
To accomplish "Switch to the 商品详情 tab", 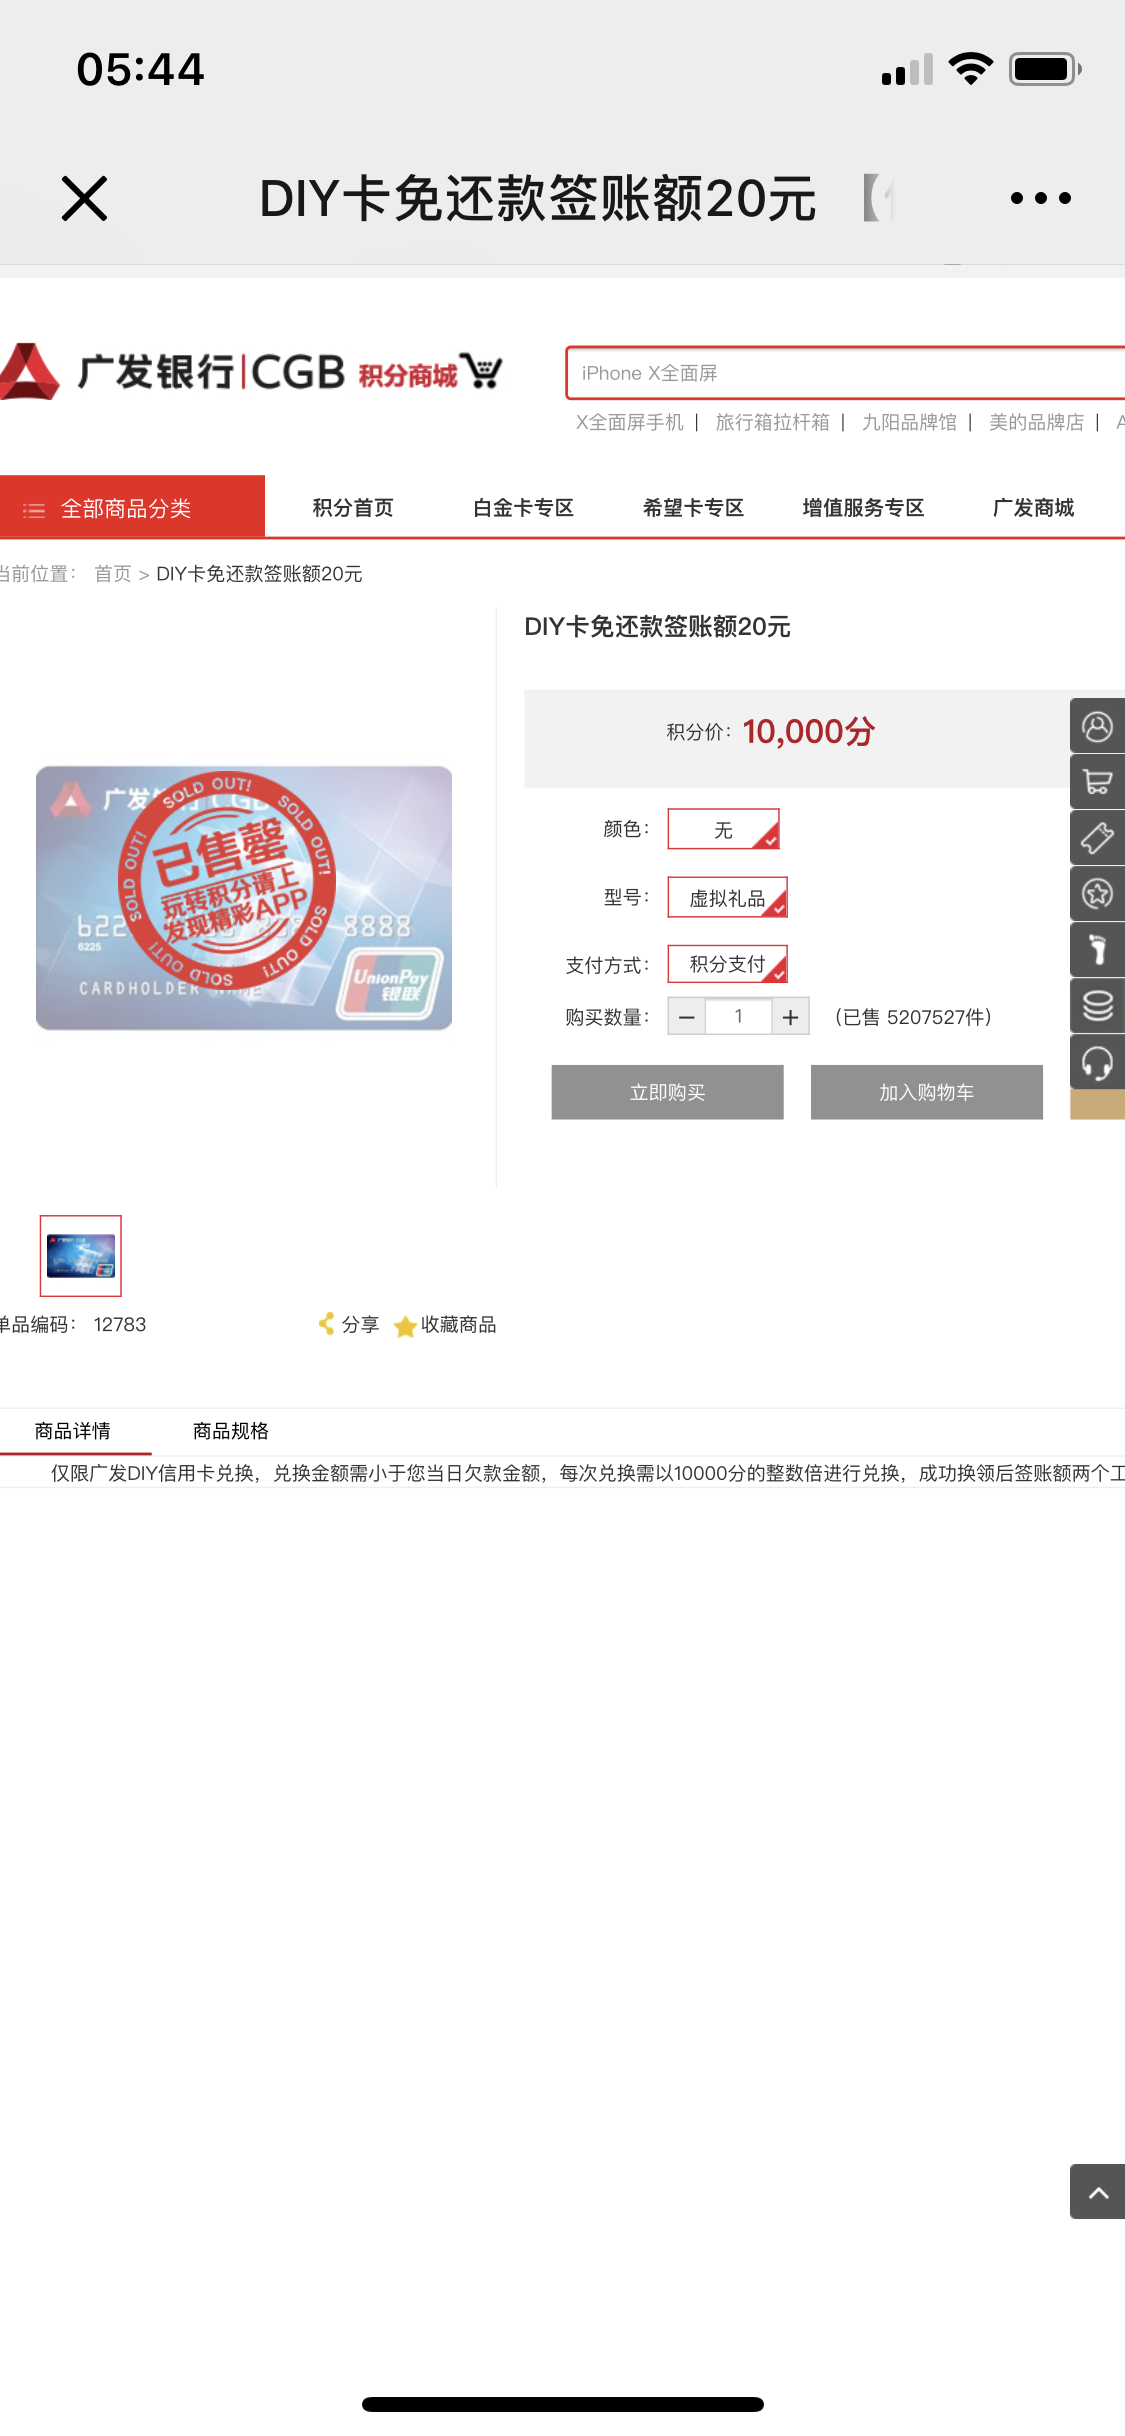I will (x=73, y=1431).
